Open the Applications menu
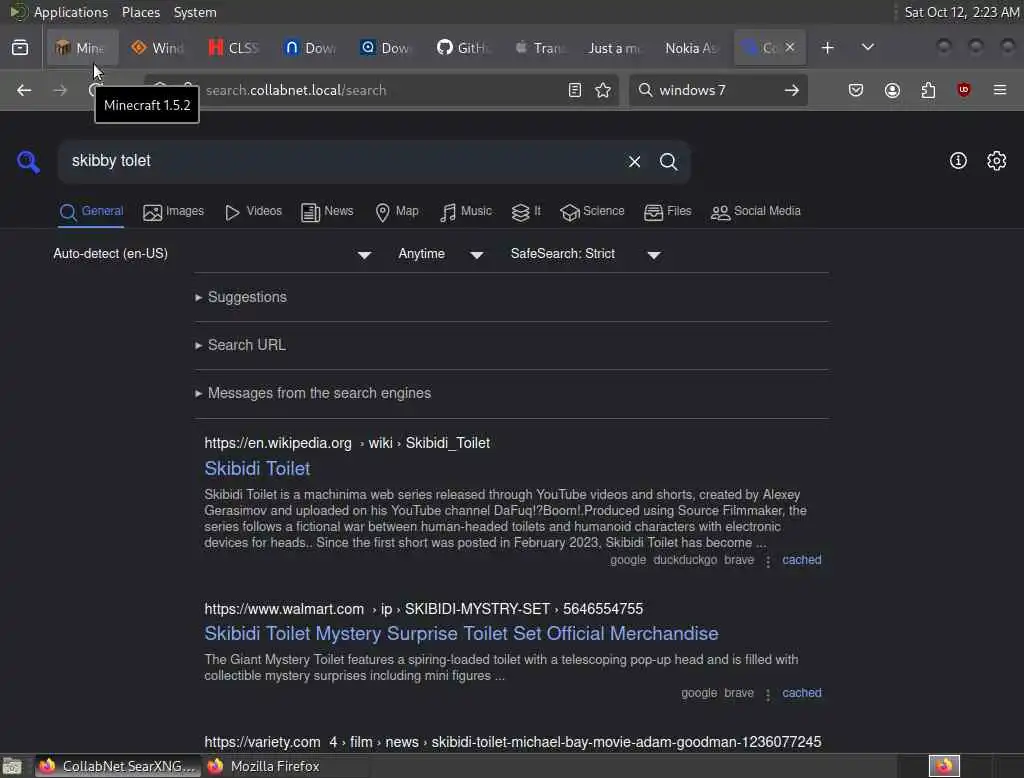This screenshot has height=778, width=1024. 71,12
